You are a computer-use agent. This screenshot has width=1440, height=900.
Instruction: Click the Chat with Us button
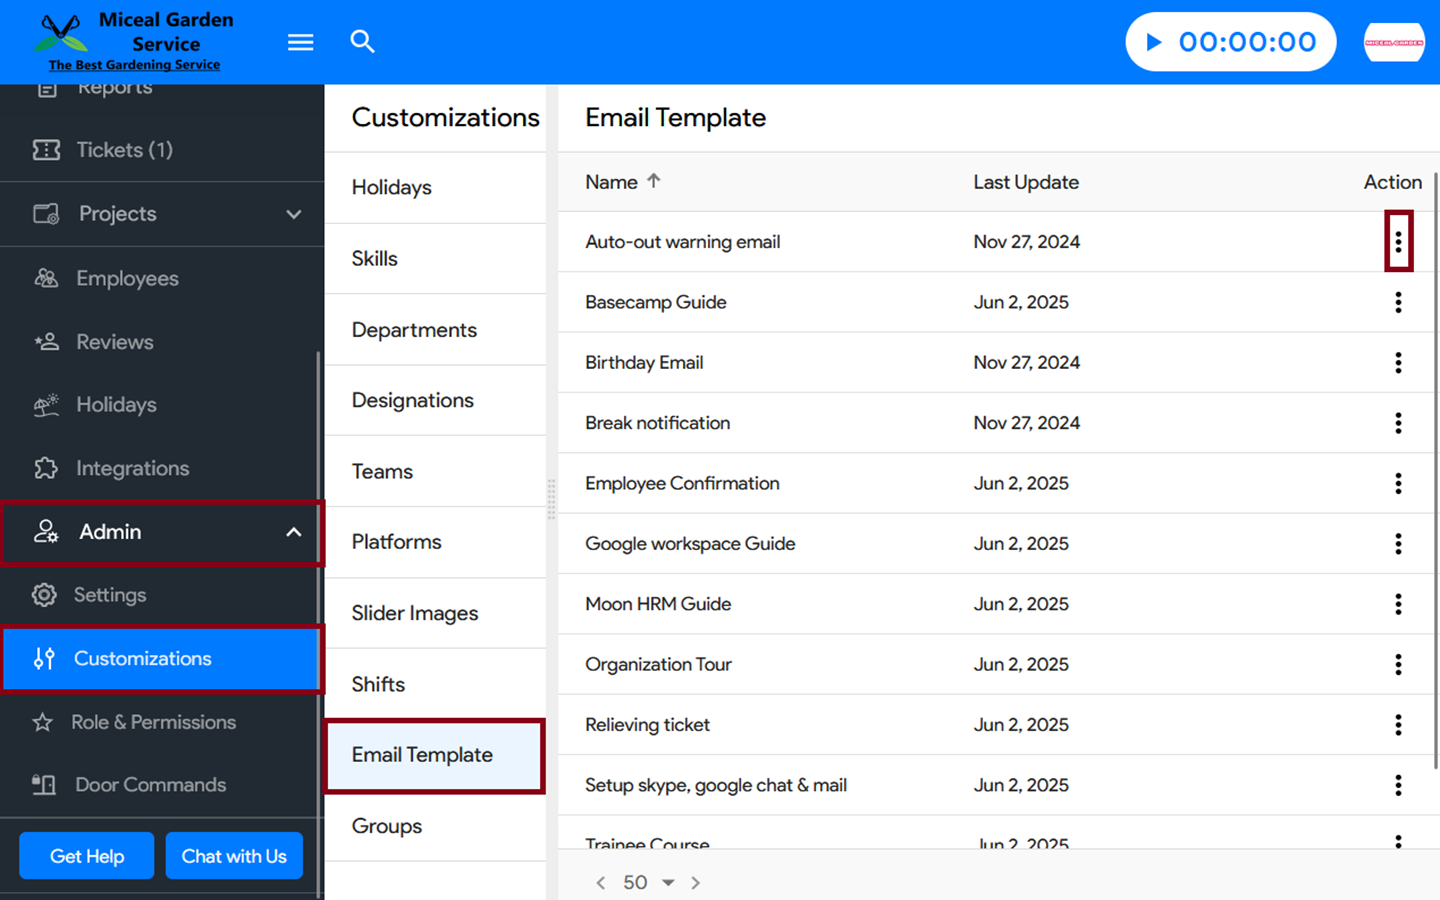(x=234, y=856)
